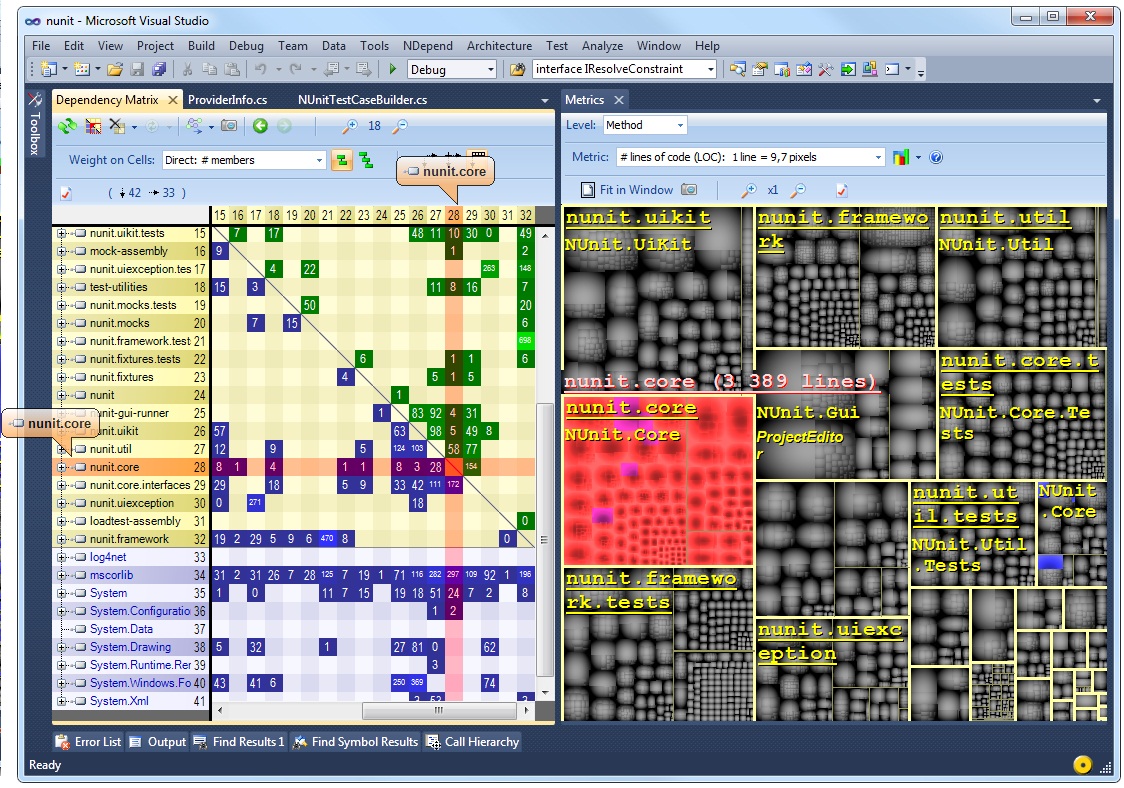Open the Analyze menu
The height and width of the screenshot is (788, 1124).
(x=602, y=46)
